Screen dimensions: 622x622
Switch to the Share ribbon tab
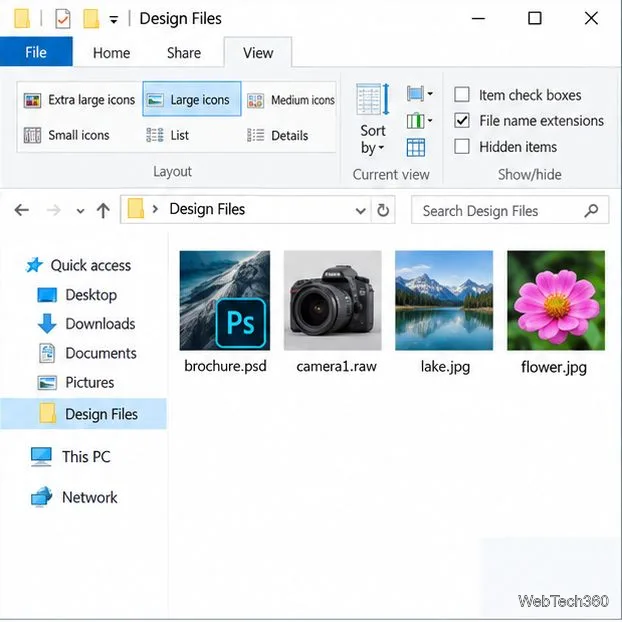pos(184,53)
